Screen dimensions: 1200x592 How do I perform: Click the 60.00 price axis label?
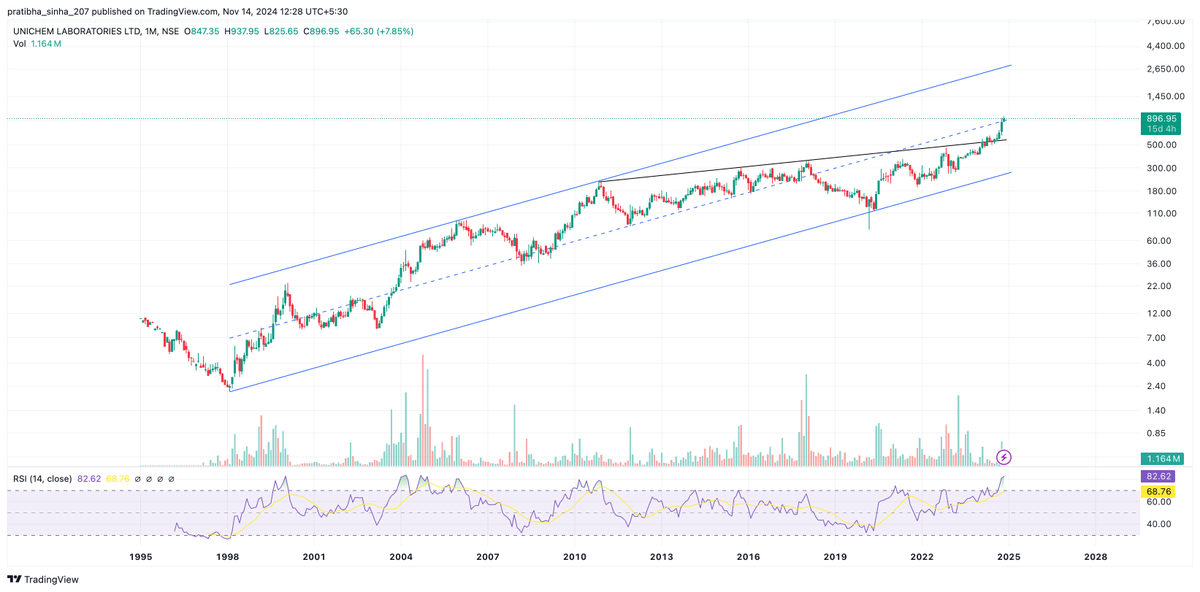click(1159, 241)
